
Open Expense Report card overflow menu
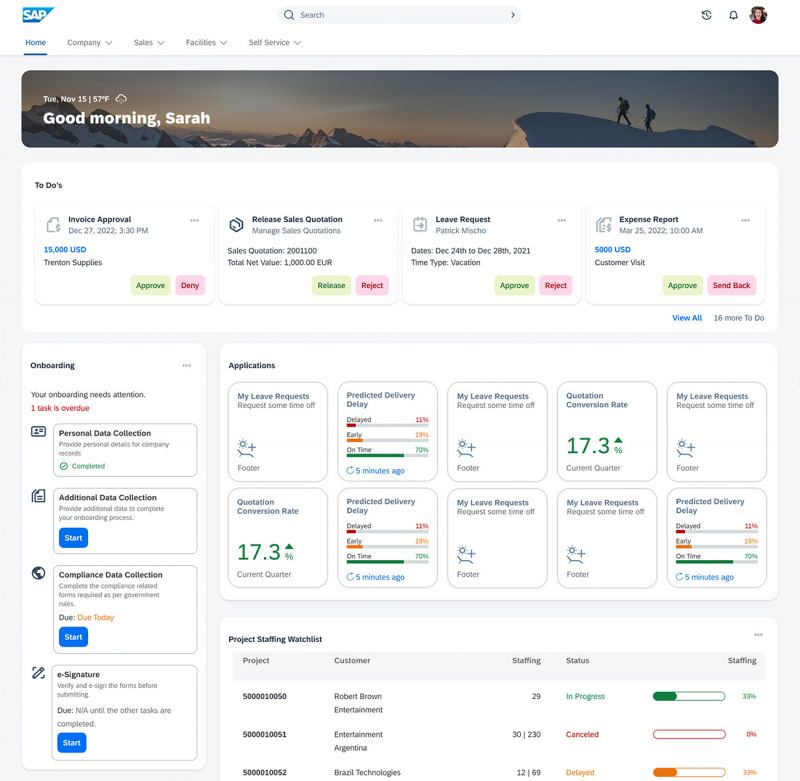point(745,220)
